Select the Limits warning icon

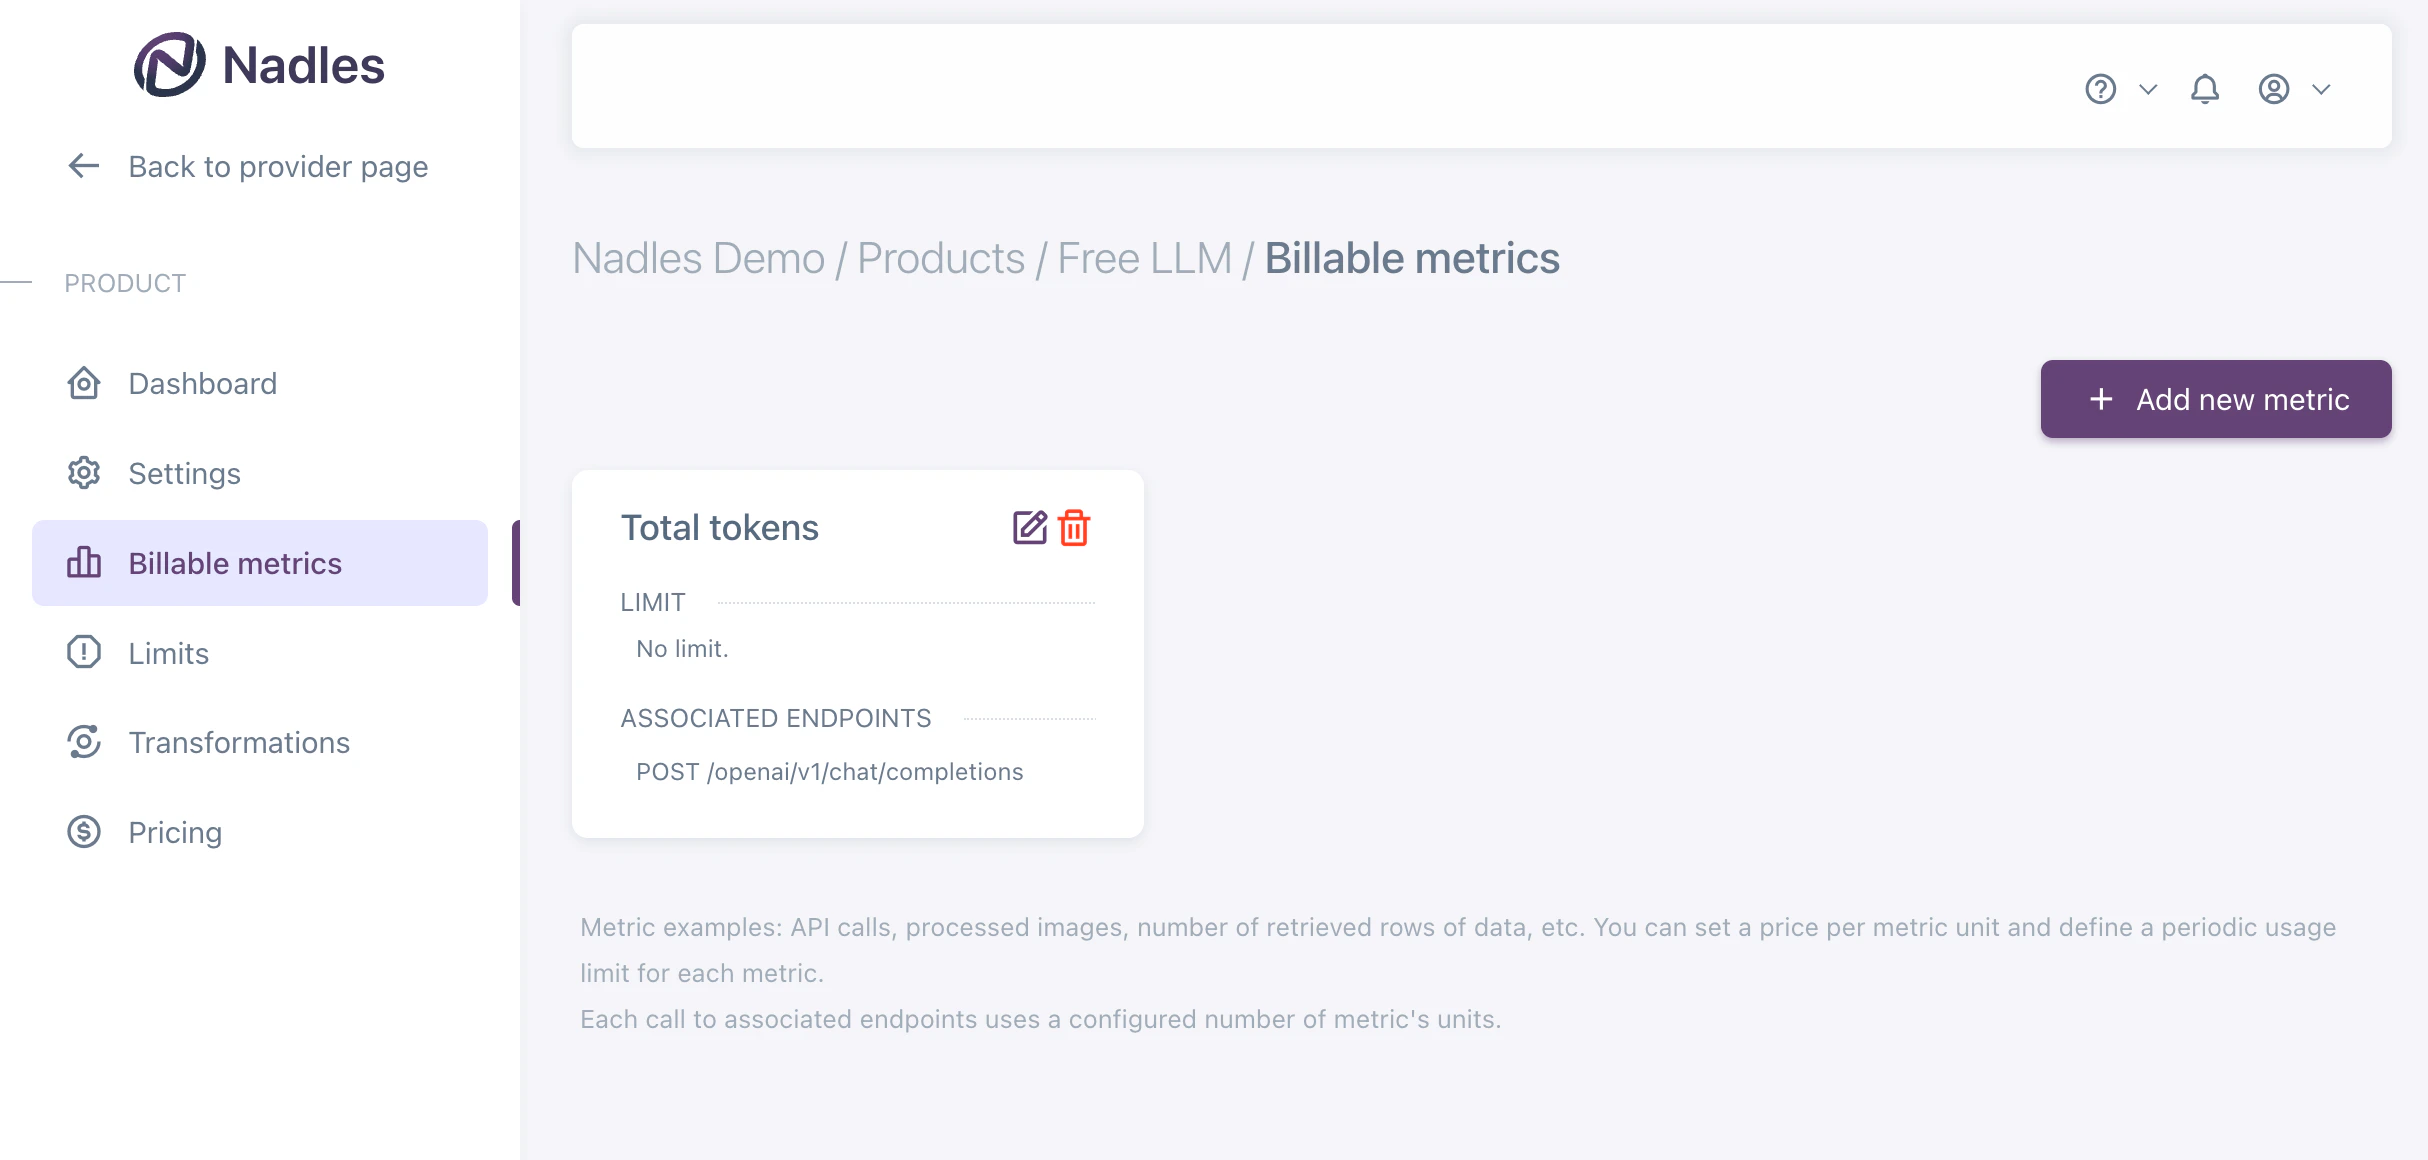tap(84, 652)
